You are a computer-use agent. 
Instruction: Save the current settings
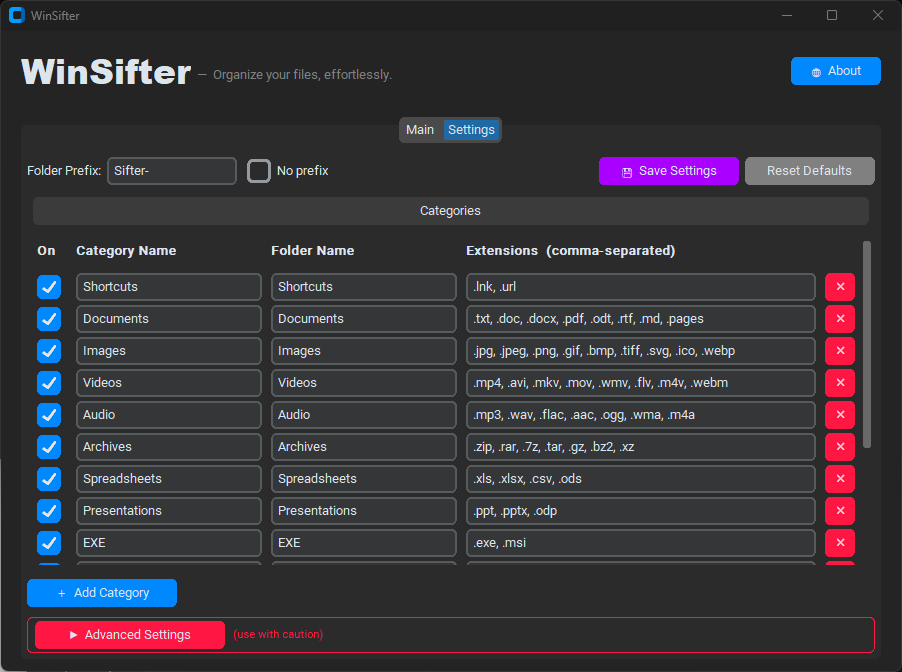point(668,171)
